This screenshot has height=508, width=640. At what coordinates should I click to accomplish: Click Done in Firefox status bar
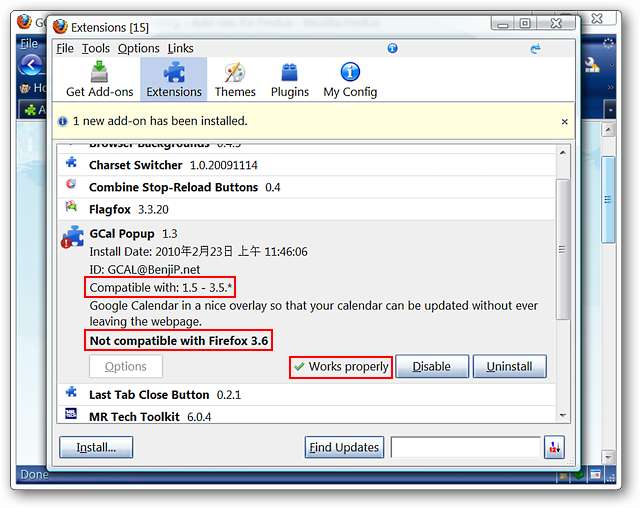(x=34, y=475)
